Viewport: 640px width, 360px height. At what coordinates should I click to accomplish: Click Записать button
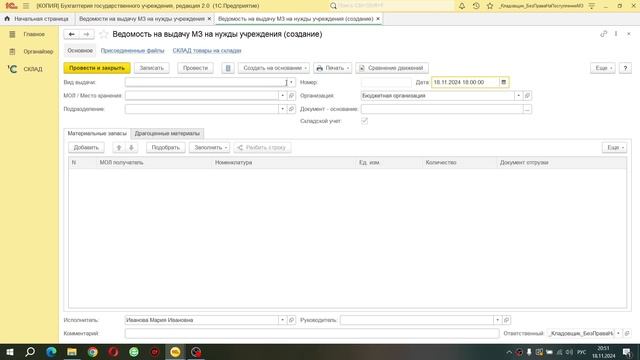coord(151,68)
